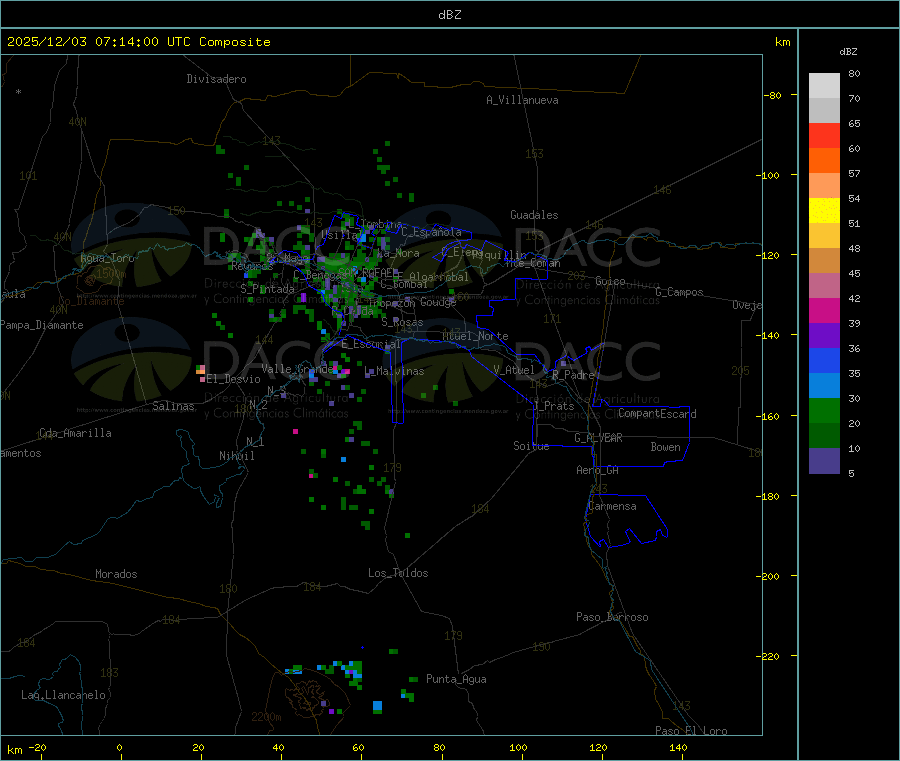The width and height of the screenshot is (900, 761).
Task: Click the Pampa_Diamante map label
Action: click(x=42, y=325)
